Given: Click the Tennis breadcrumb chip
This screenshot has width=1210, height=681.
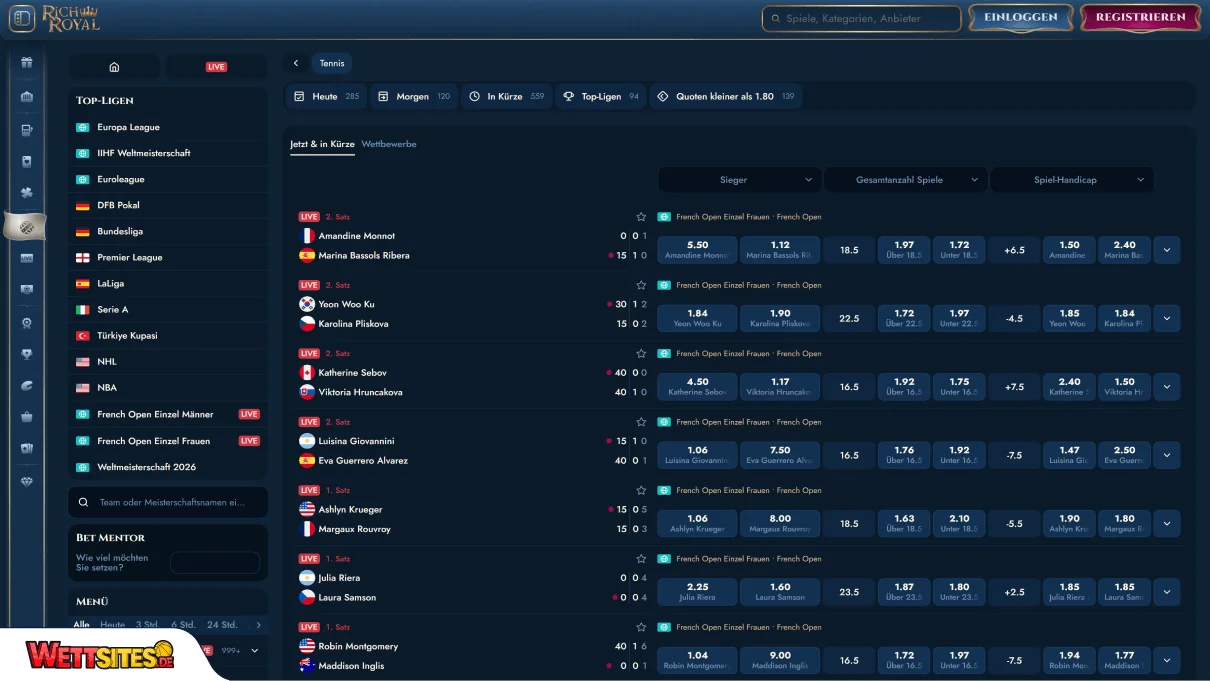Looking at the screenshot, I should tap(332, 63).
